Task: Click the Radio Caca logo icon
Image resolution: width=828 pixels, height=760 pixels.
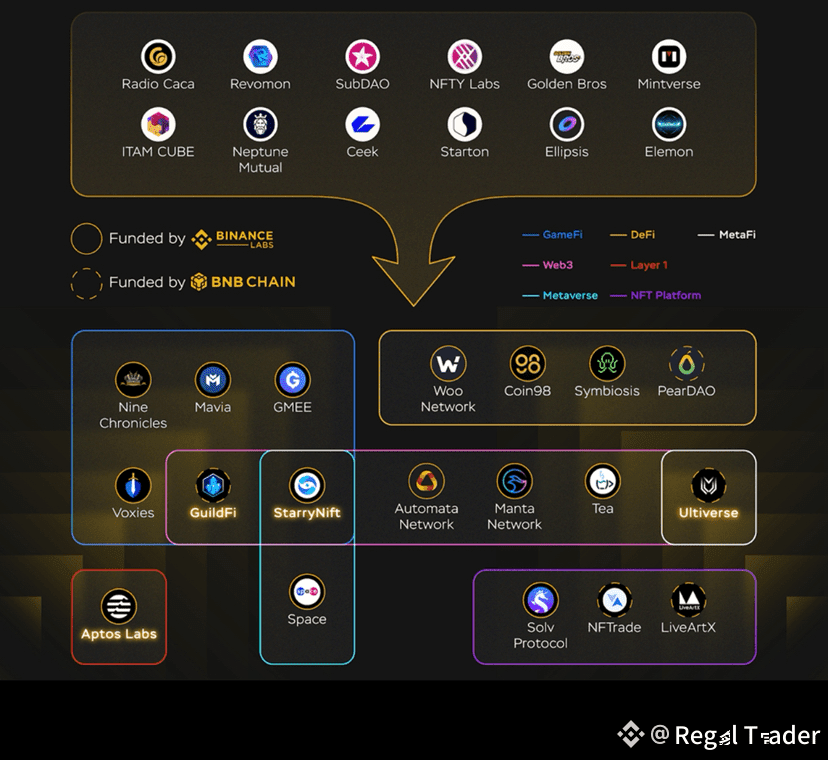Action: pos(158,57)
